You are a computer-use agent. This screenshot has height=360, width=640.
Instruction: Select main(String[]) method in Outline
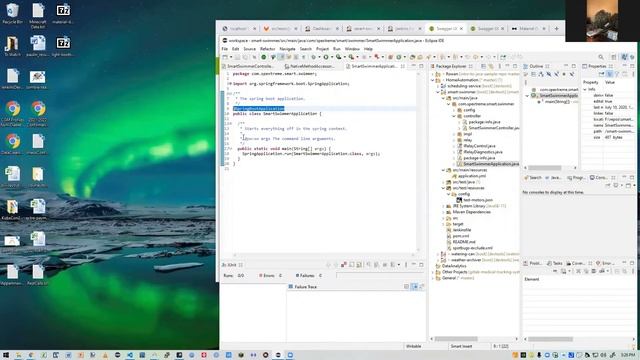click(x=557, y=102)
